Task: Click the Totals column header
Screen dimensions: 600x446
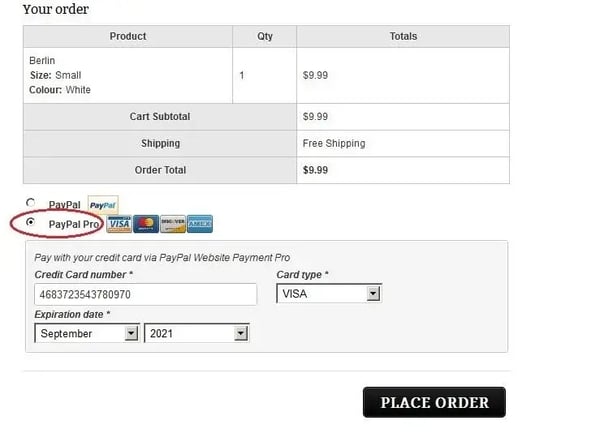Action: 403,36
